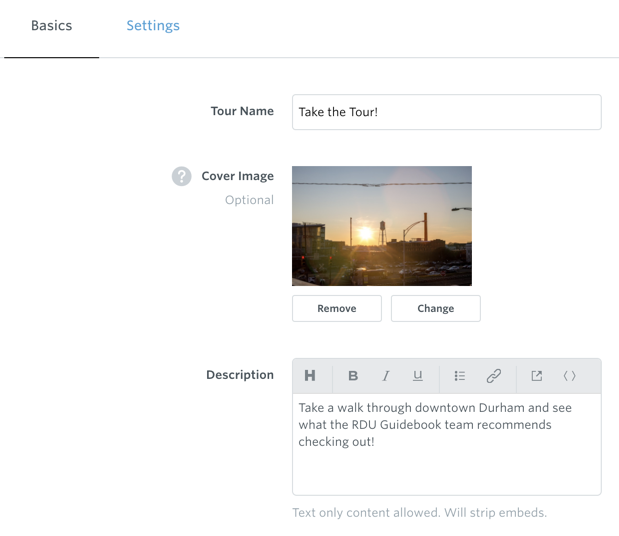Toggle bold formatting in description editor
Viewport: 619px width, 536px height.
[353, 376]
